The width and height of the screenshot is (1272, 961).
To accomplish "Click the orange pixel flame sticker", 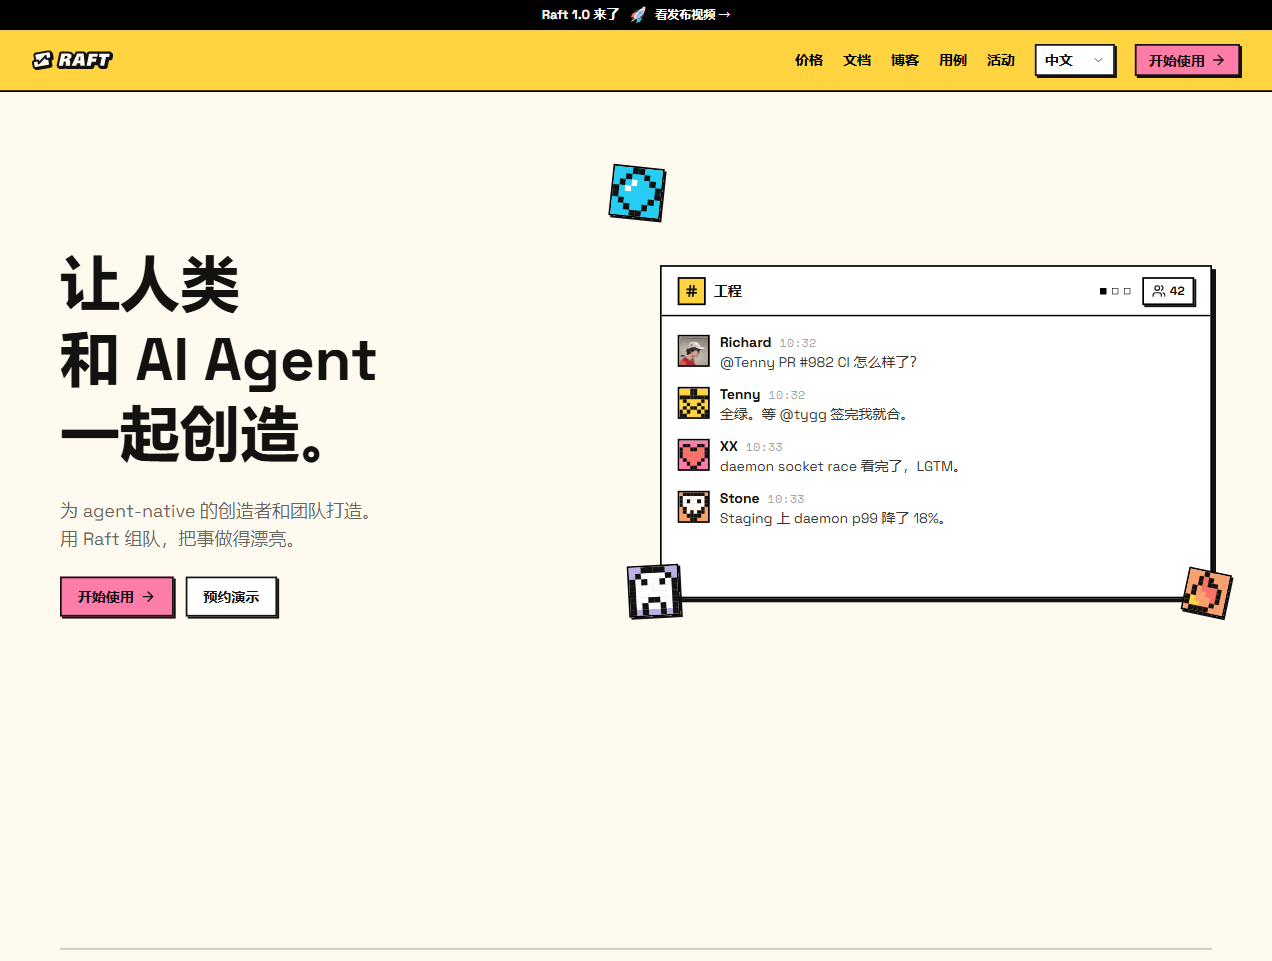I will click(1207, 593).
